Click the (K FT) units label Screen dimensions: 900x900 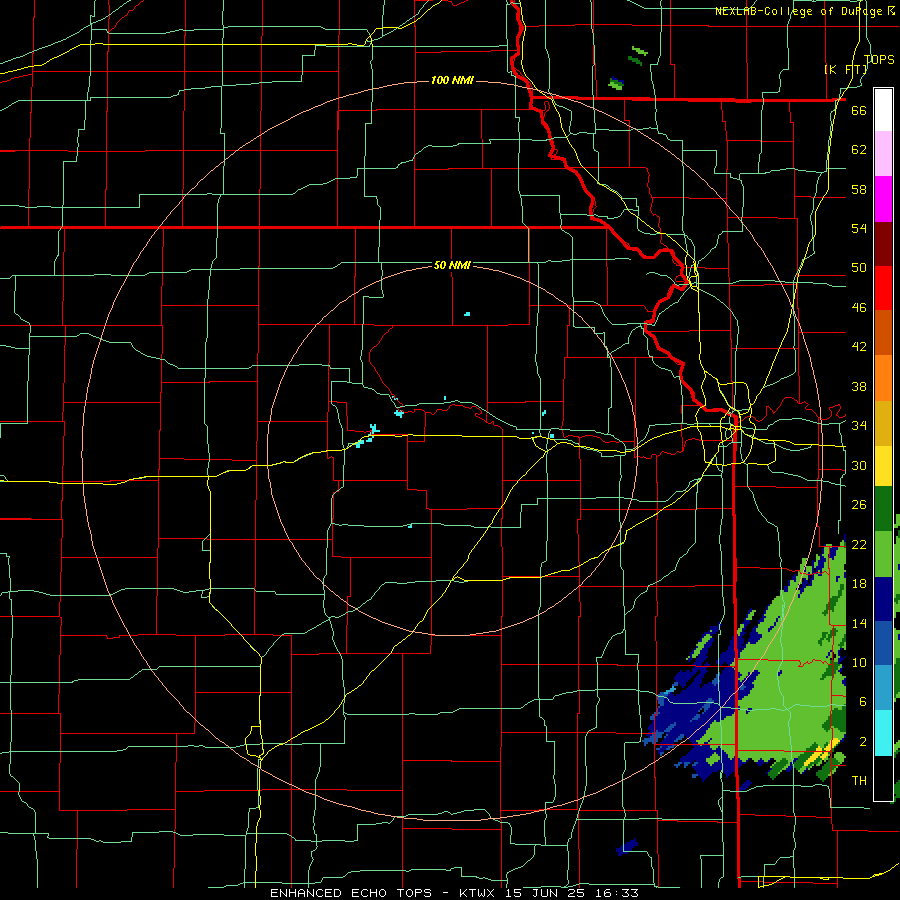click(845, 69)
